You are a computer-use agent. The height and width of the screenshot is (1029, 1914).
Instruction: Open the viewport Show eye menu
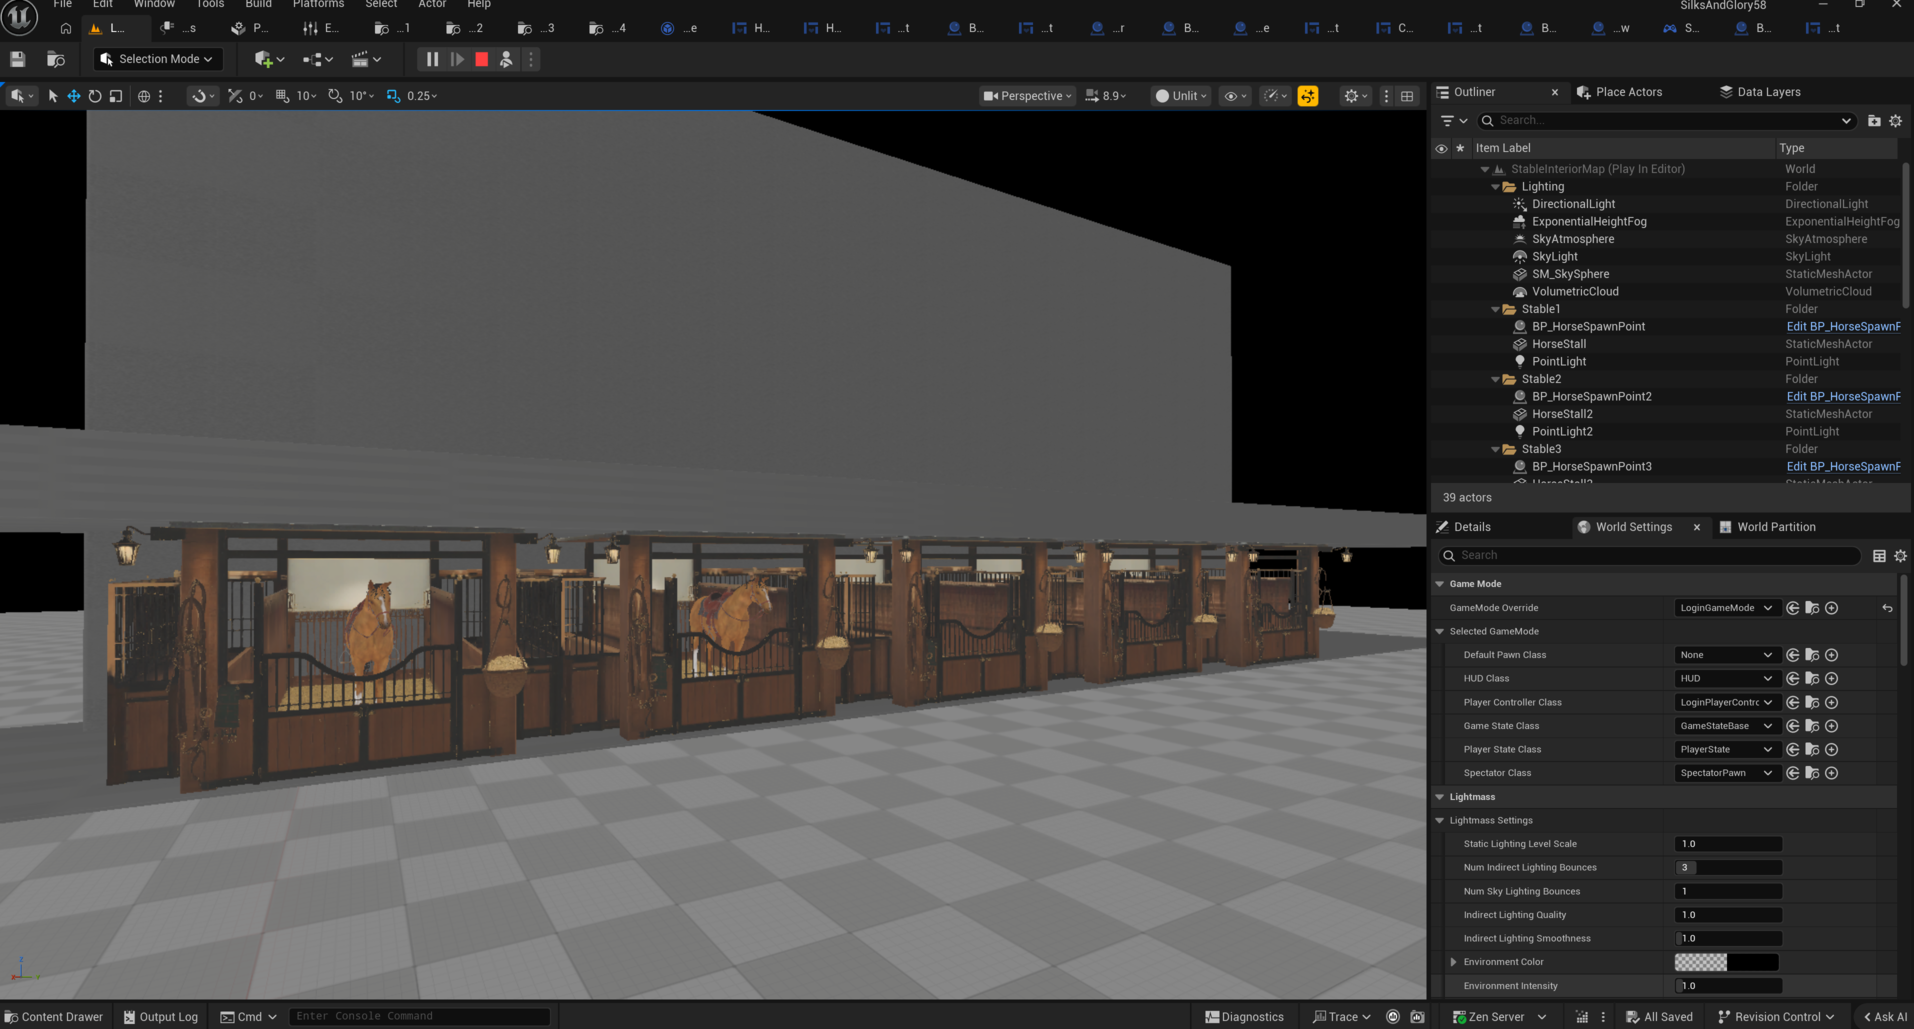click(x=1236, y=96)
